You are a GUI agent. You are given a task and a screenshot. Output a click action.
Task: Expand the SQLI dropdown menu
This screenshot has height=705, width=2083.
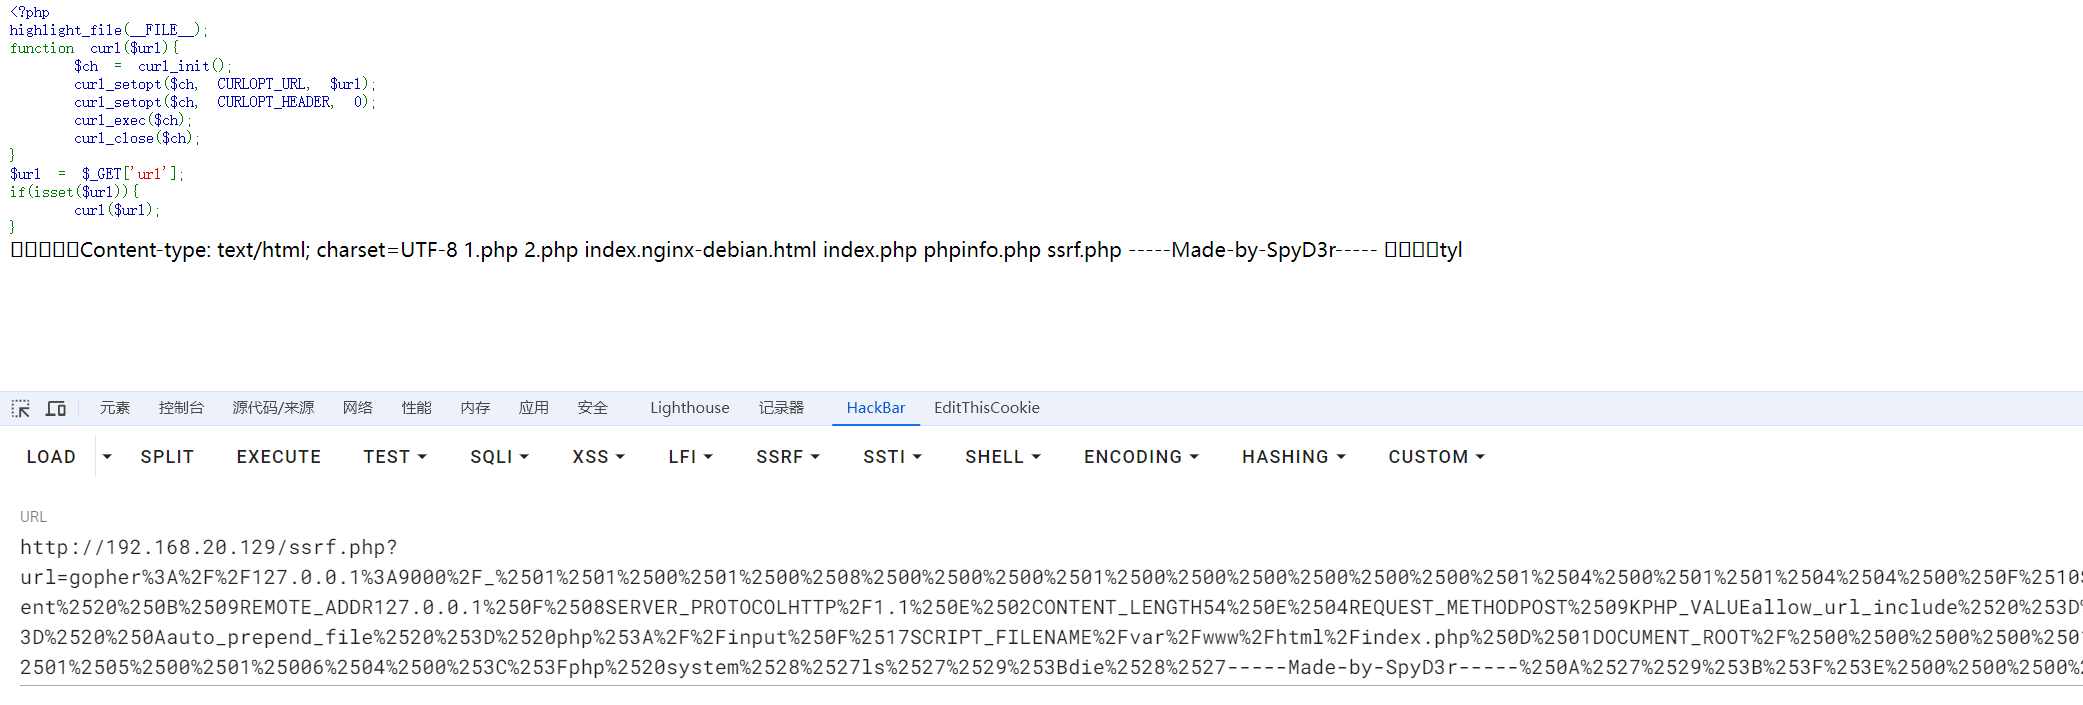click(x=499, y=457)
